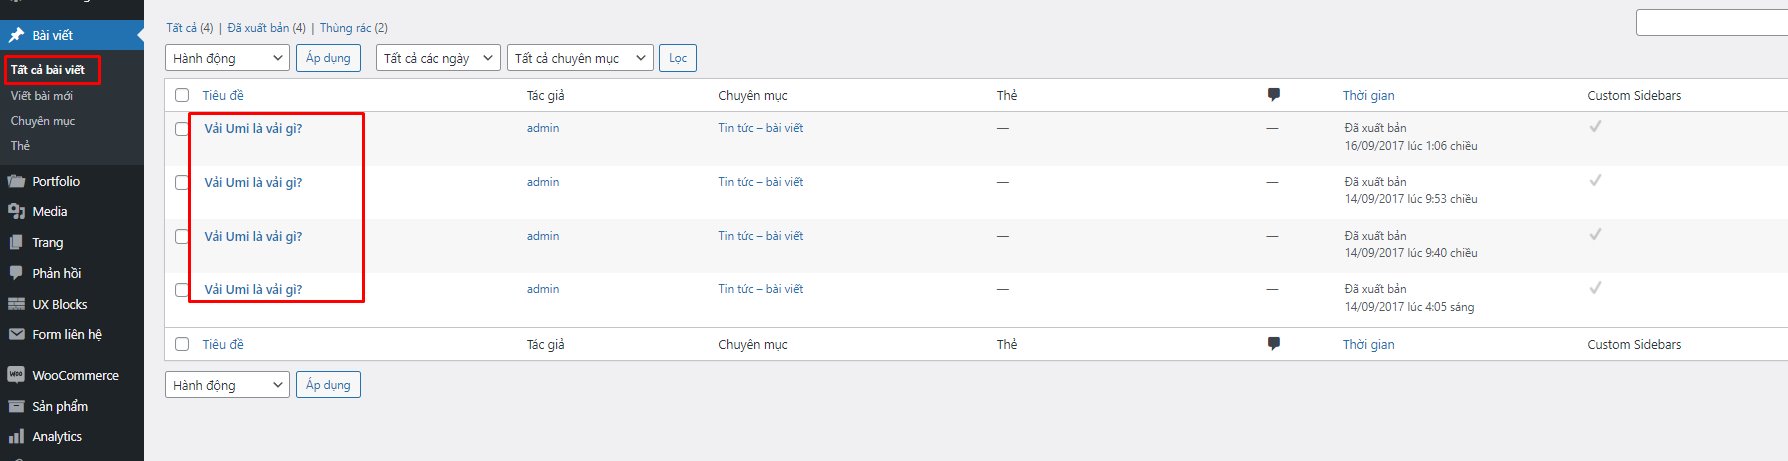This screenshot has width=1788, height=461.
Task: Click the Media icon in sidebar
Action: click(x=16, y=212)
